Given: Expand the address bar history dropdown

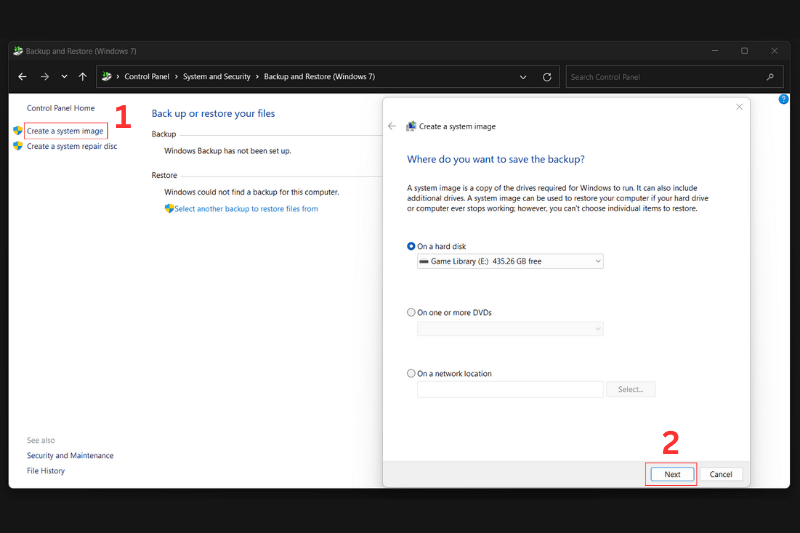Looking at the screenshot, I should (523, 77).
